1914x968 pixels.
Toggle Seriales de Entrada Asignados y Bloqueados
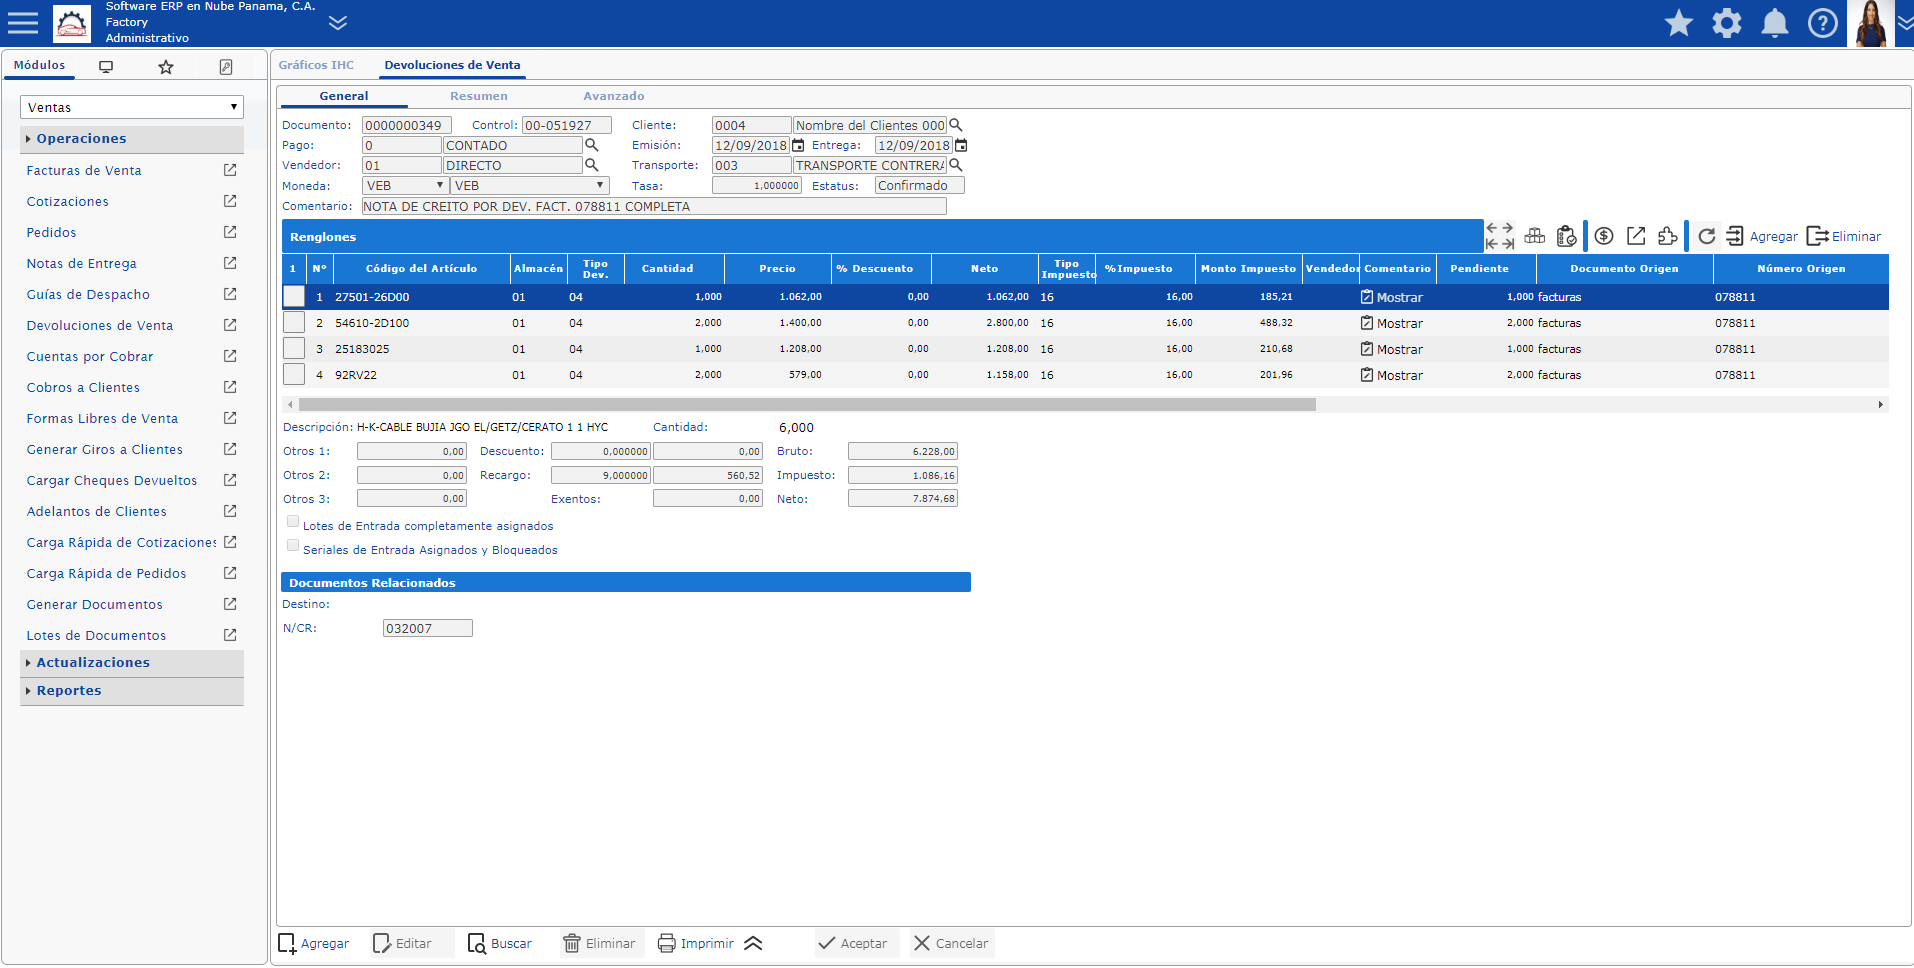pyautogui.click(x=293, y=546)
